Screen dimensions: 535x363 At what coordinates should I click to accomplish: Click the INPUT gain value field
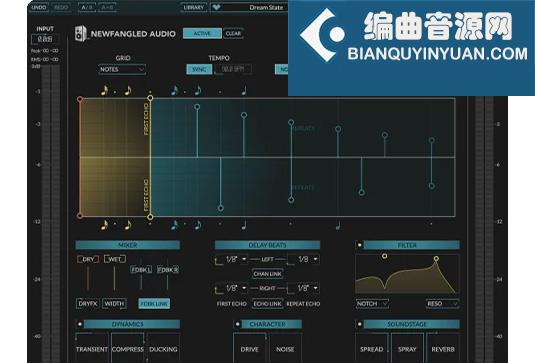(x=45, y=39)
